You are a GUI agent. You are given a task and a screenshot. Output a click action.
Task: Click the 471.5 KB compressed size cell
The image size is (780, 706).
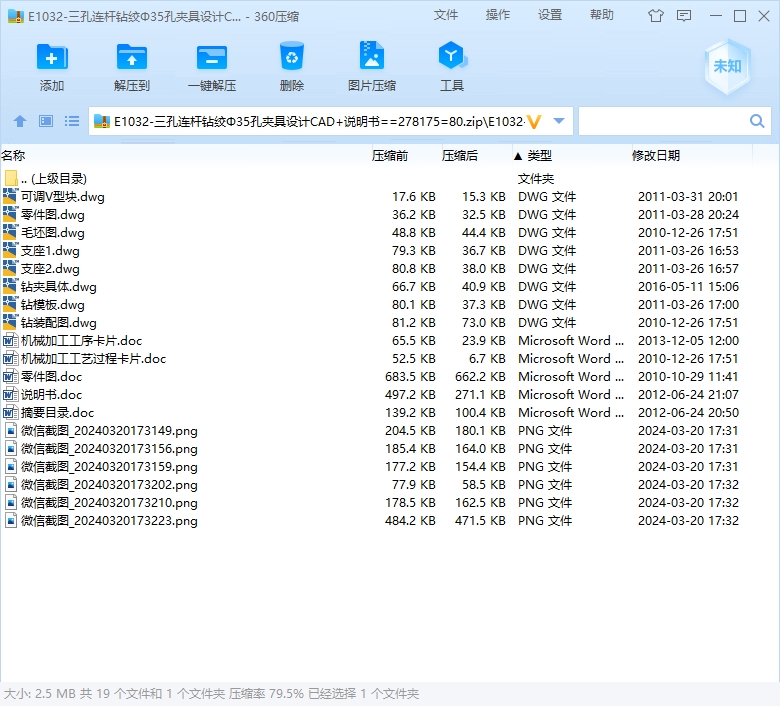coord(480,520)
